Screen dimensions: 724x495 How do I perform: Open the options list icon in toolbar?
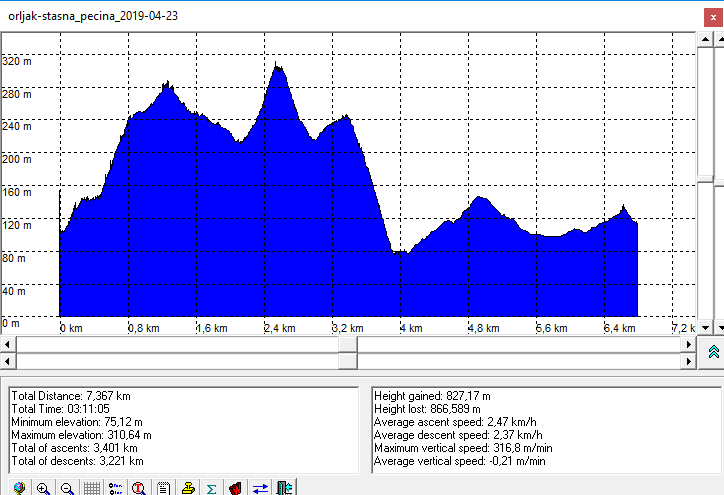pos(115,488)
